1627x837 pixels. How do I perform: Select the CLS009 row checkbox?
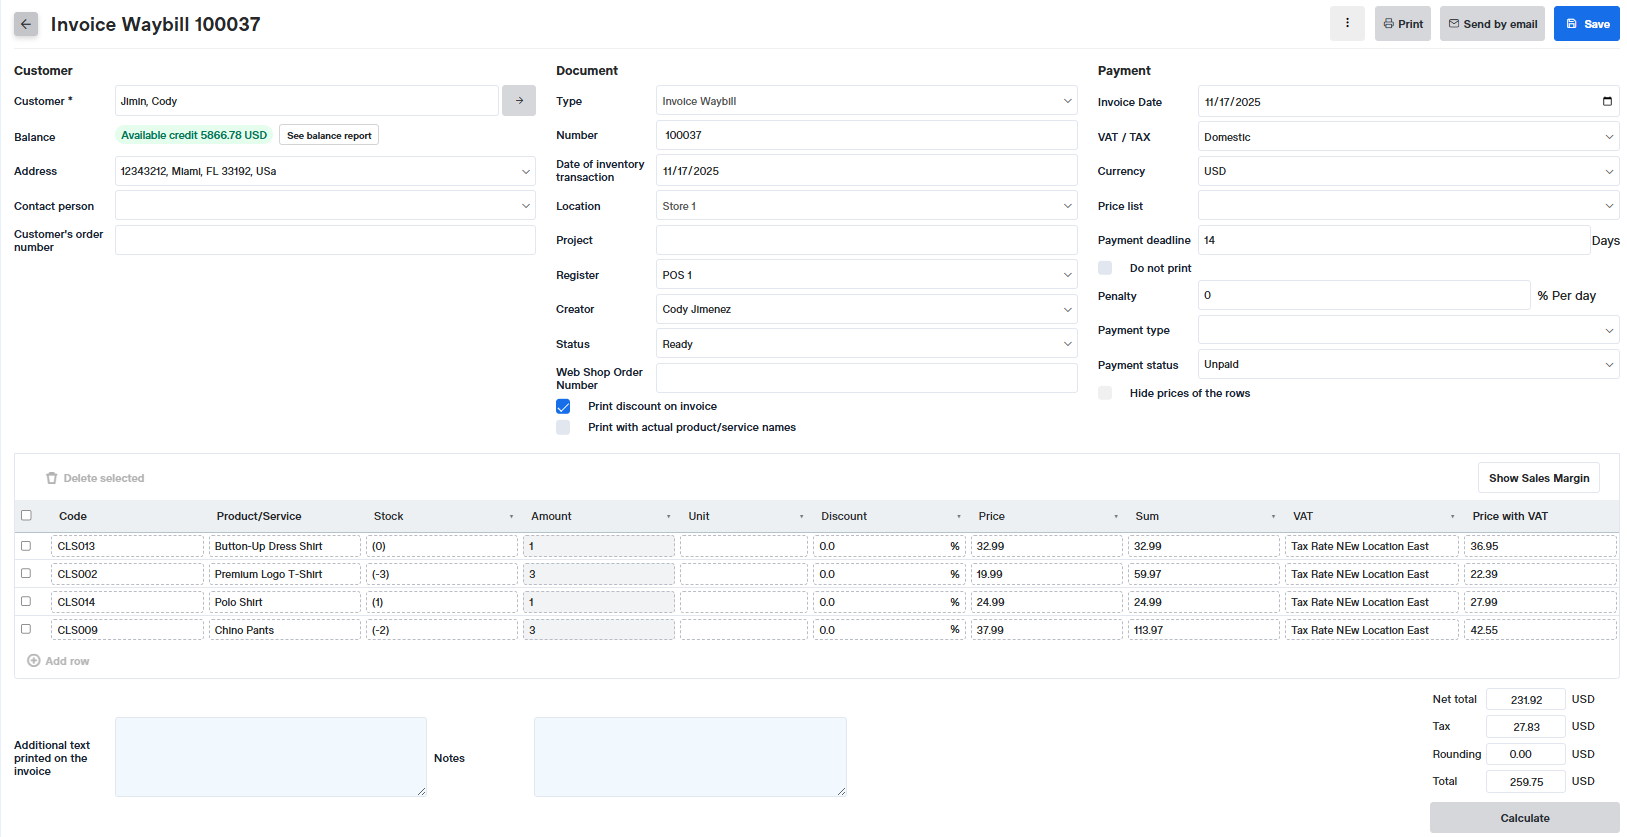click(x=26, y=630)
